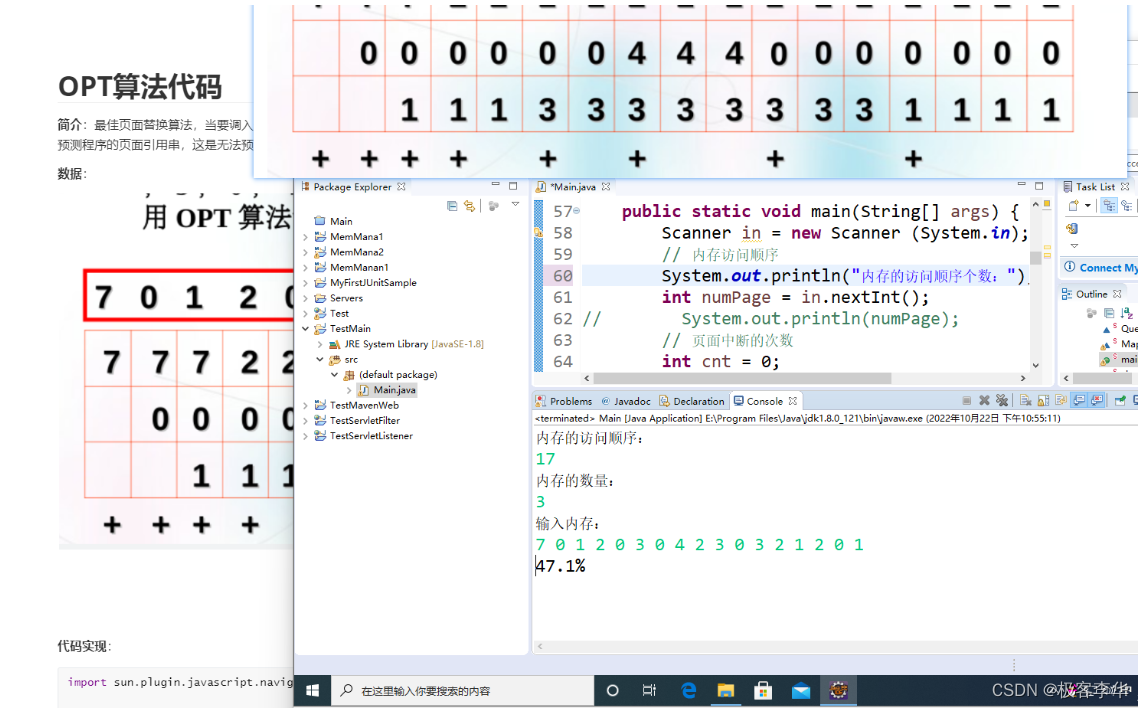Toggle show console on standard output change
This screenshot has height=709, width=1145.
coord(1079,401)
